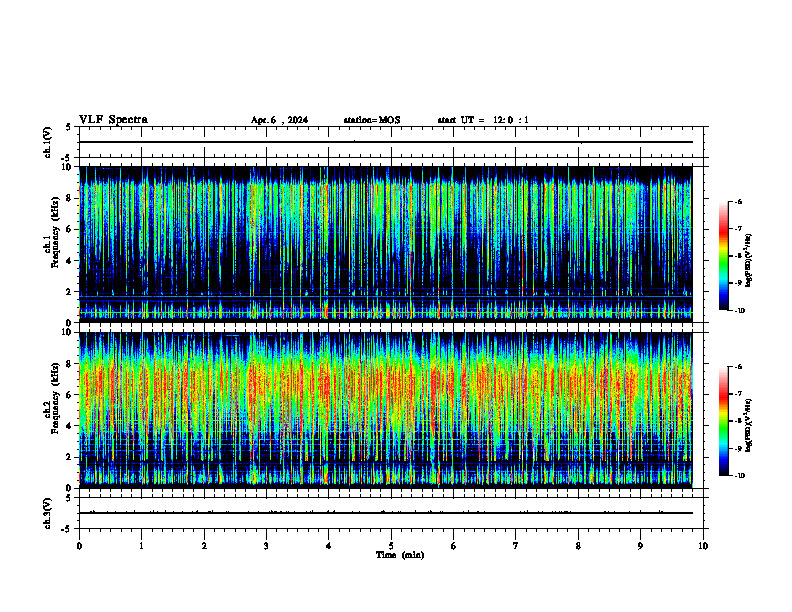Click ch.2 frequency tick label "2"
Screen dimensions: 792x612
tap(70, 457)
